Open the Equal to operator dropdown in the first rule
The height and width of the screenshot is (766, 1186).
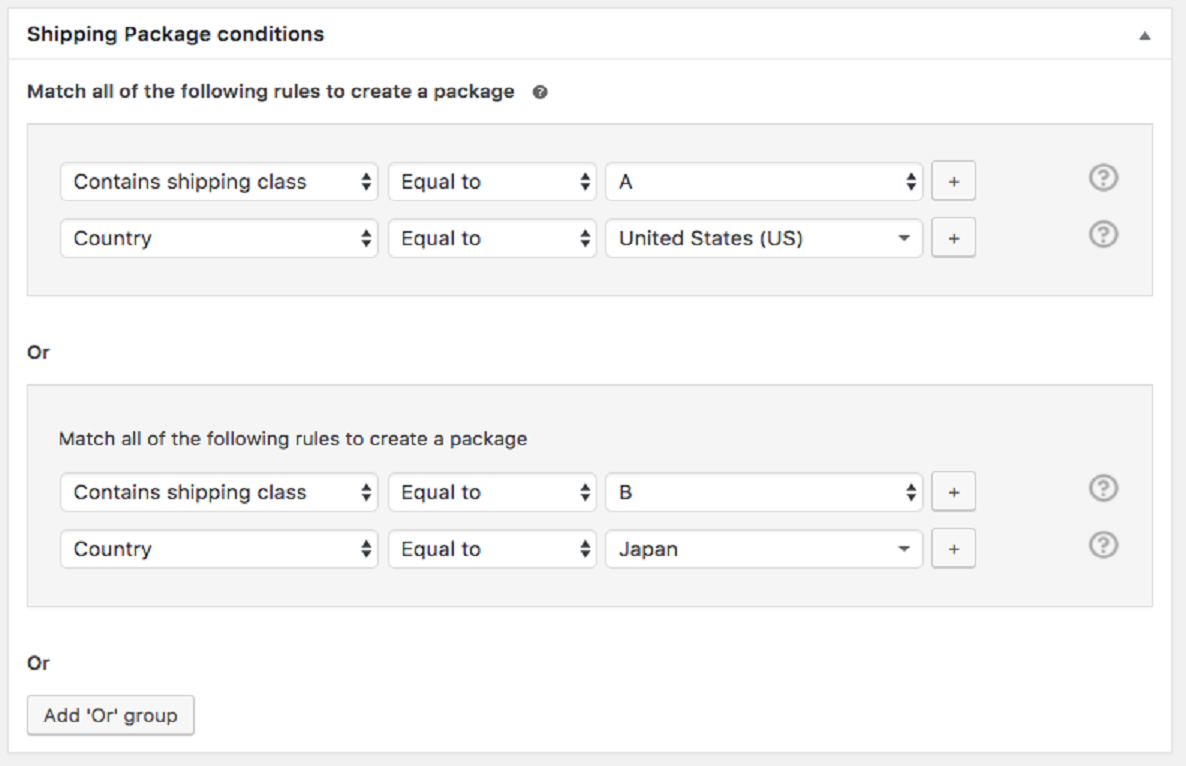[492, 180]
